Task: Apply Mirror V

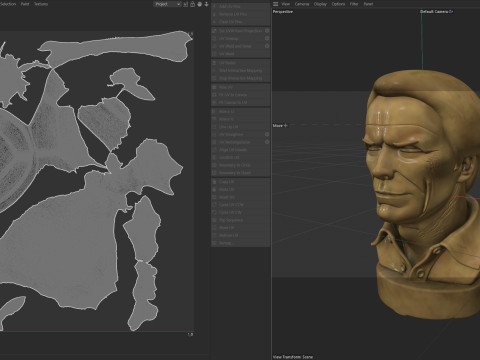Action: [x=241, y=119]
